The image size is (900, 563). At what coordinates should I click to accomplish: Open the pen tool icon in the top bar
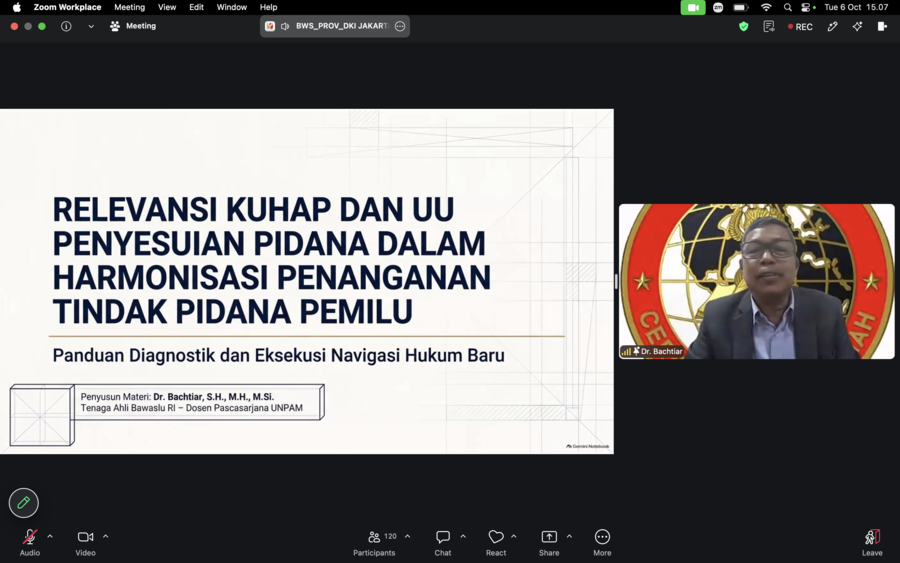[832, 26]
